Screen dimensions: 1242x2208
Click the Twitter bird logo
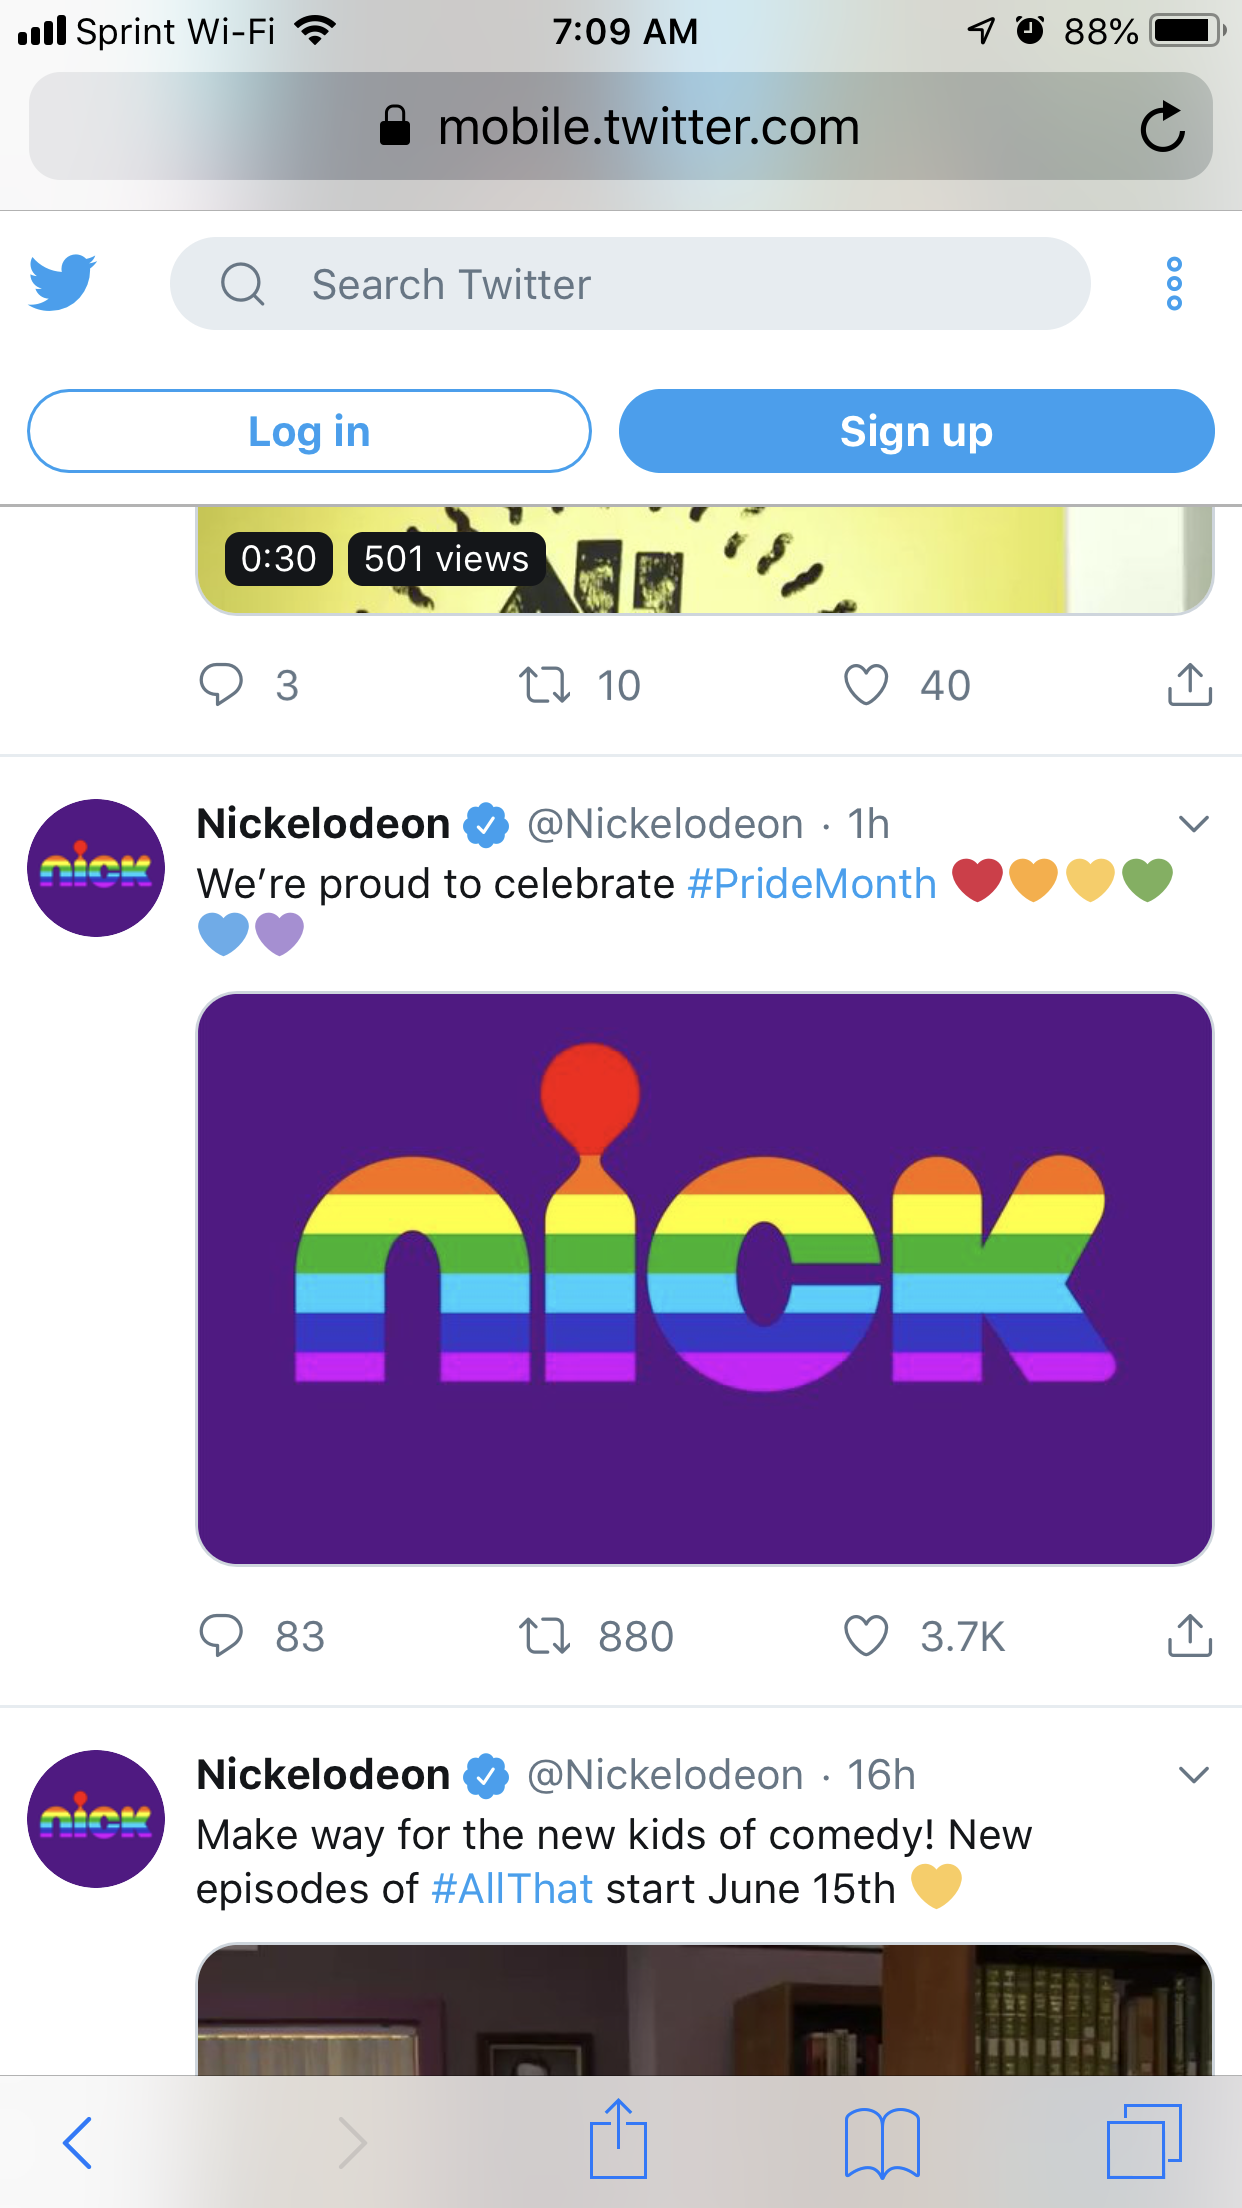62,283
